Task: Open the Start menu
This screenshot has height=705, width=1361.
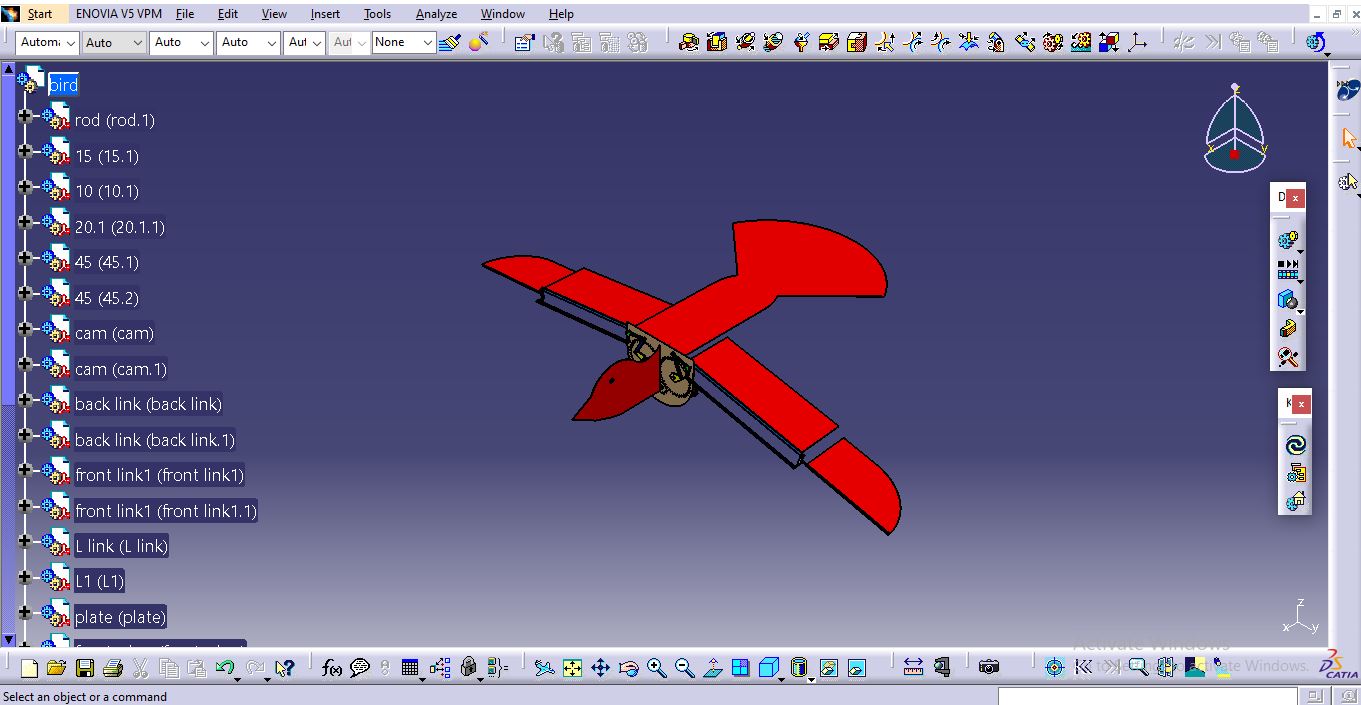Action: tap(40, 14)
